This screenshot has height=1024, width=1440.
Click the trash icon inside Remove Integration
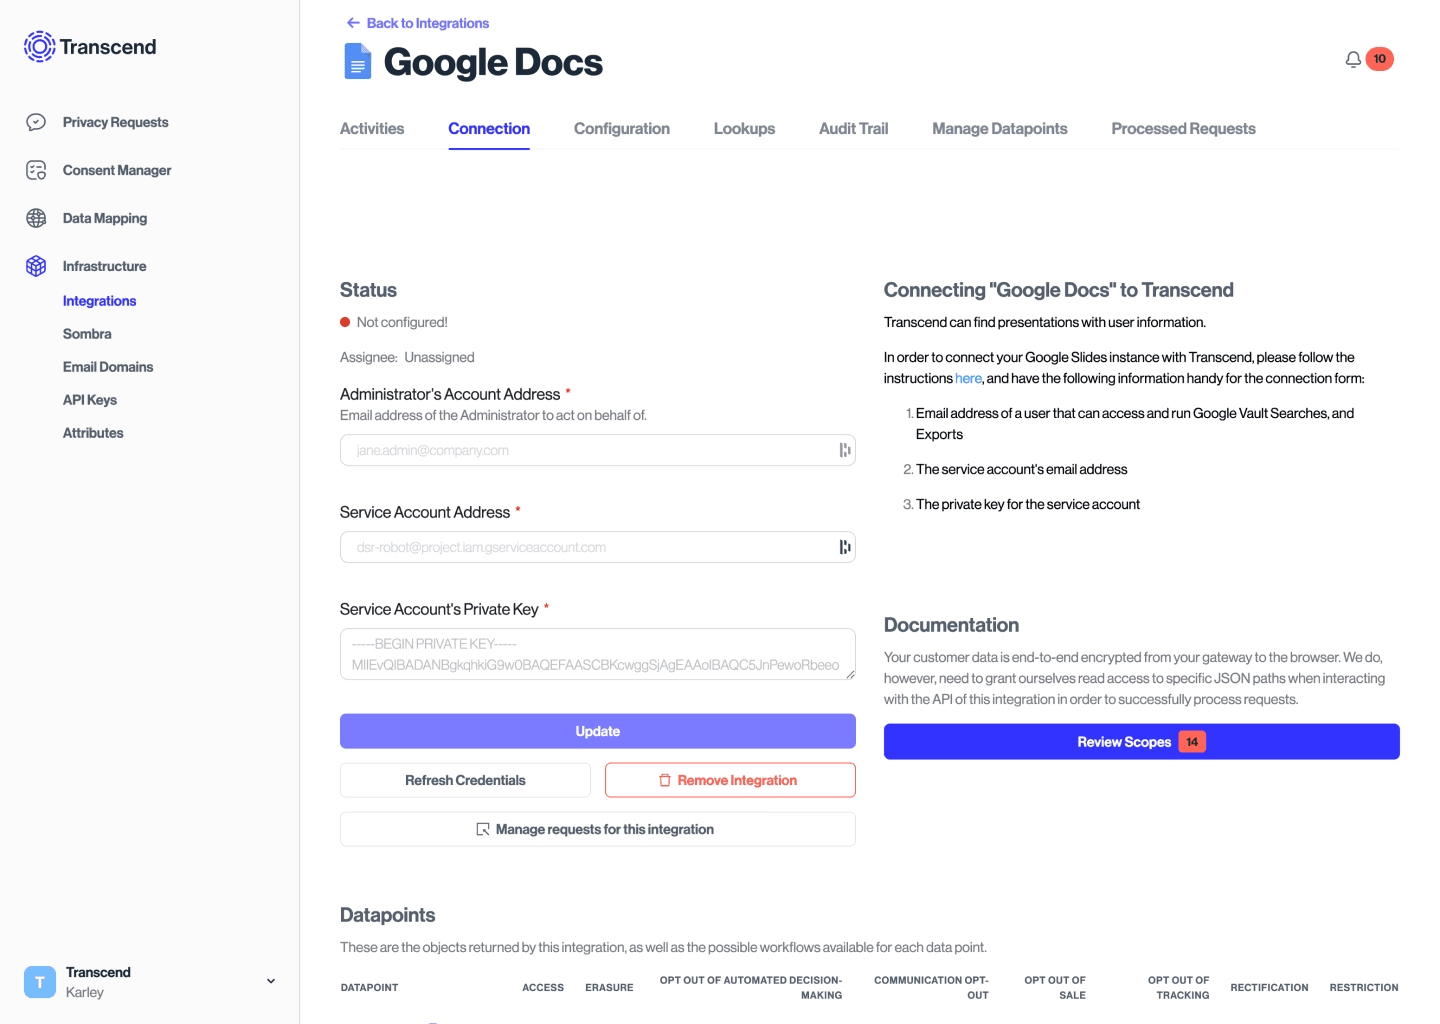665,779
